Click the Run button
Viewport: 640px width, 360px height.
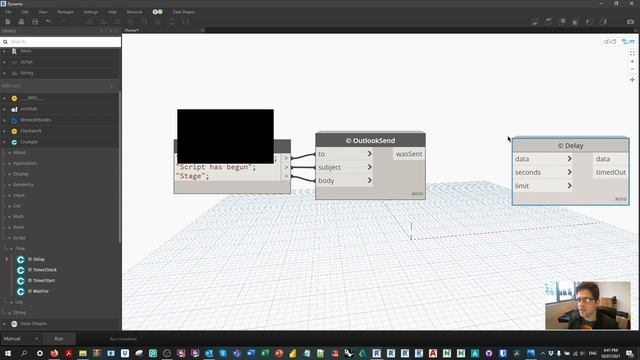click(59, 339)
